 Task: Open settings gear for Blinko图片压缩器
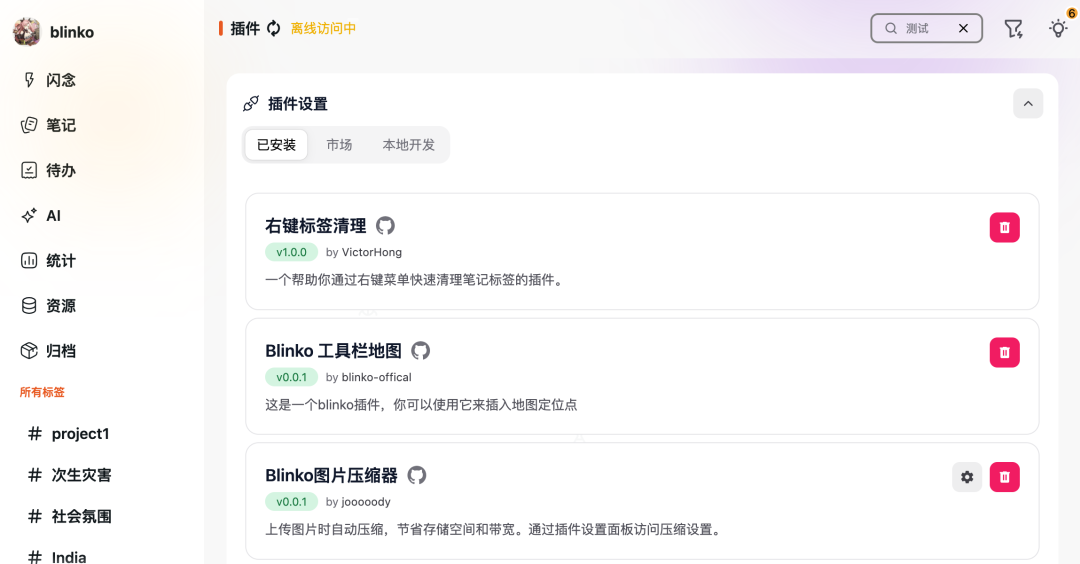(x=967, y=477)
